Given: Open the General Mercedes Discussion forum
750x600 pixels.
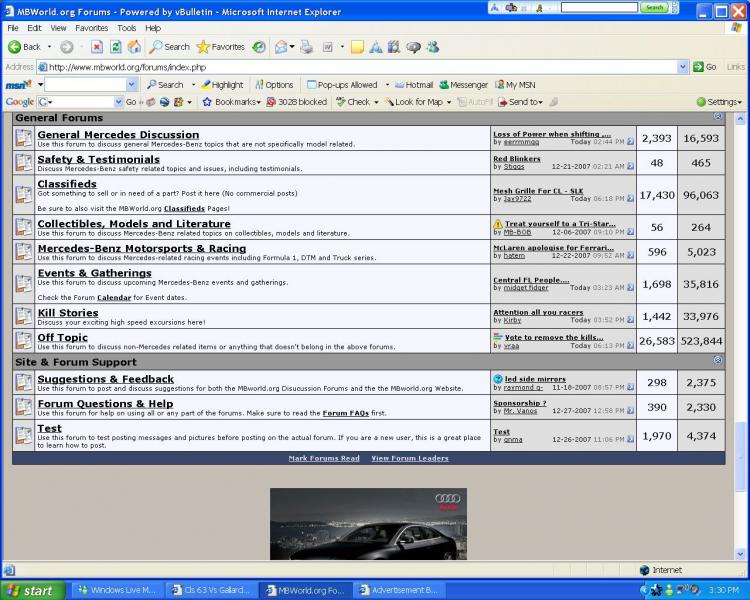Looking at the screenshot, I should [118, 134].
